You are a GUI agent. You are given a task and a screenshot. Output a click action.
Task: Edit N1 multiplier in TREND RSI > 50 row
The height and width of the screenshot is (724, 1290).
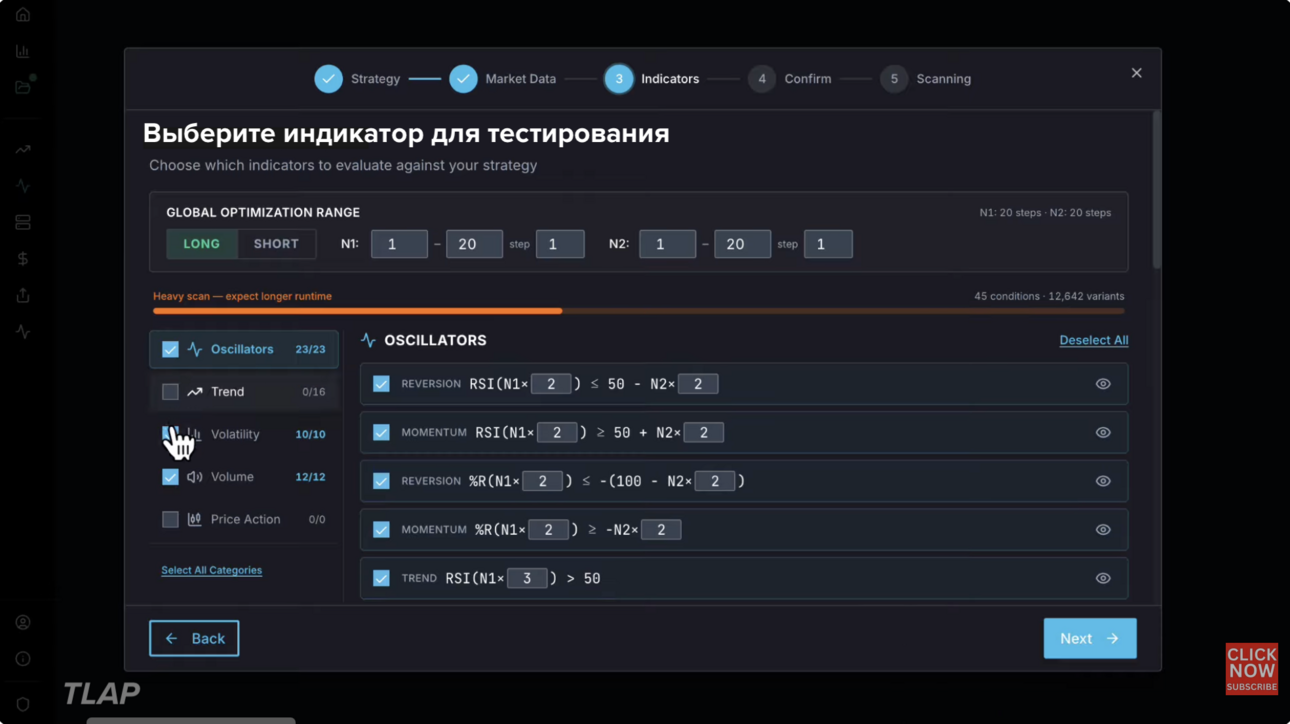527,578
